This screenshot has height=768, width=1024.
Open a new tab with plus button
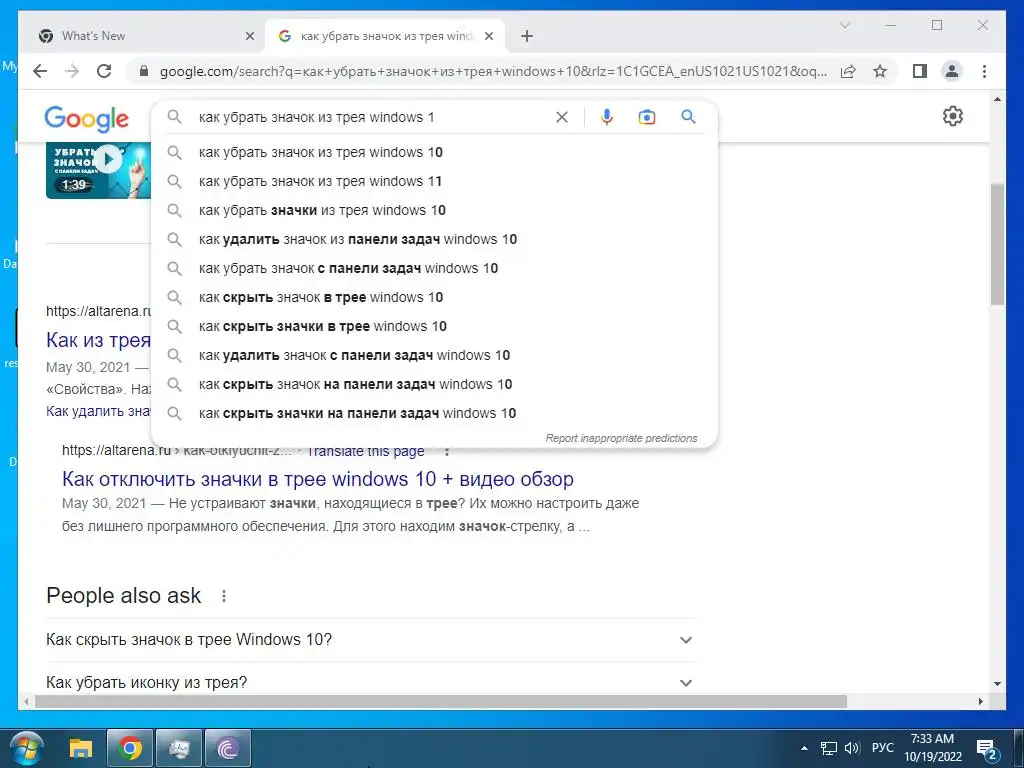527,36
